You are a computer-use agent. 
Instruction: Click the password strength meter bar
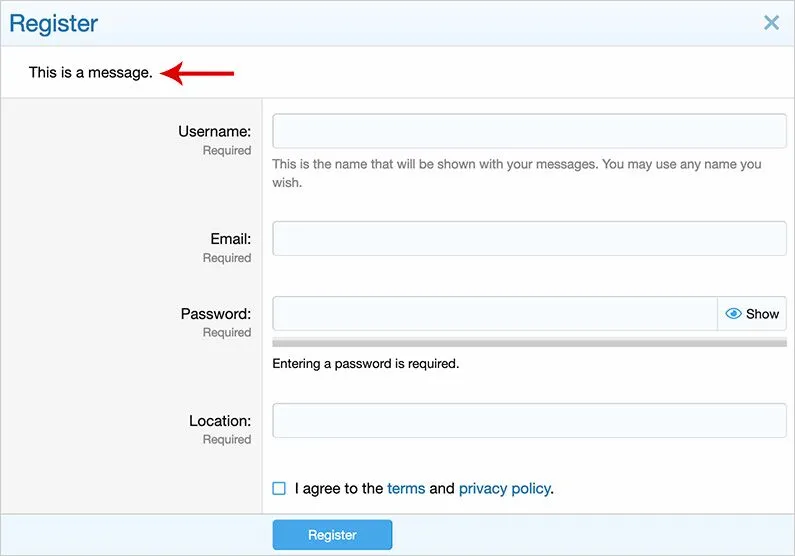tap(529, 343)
